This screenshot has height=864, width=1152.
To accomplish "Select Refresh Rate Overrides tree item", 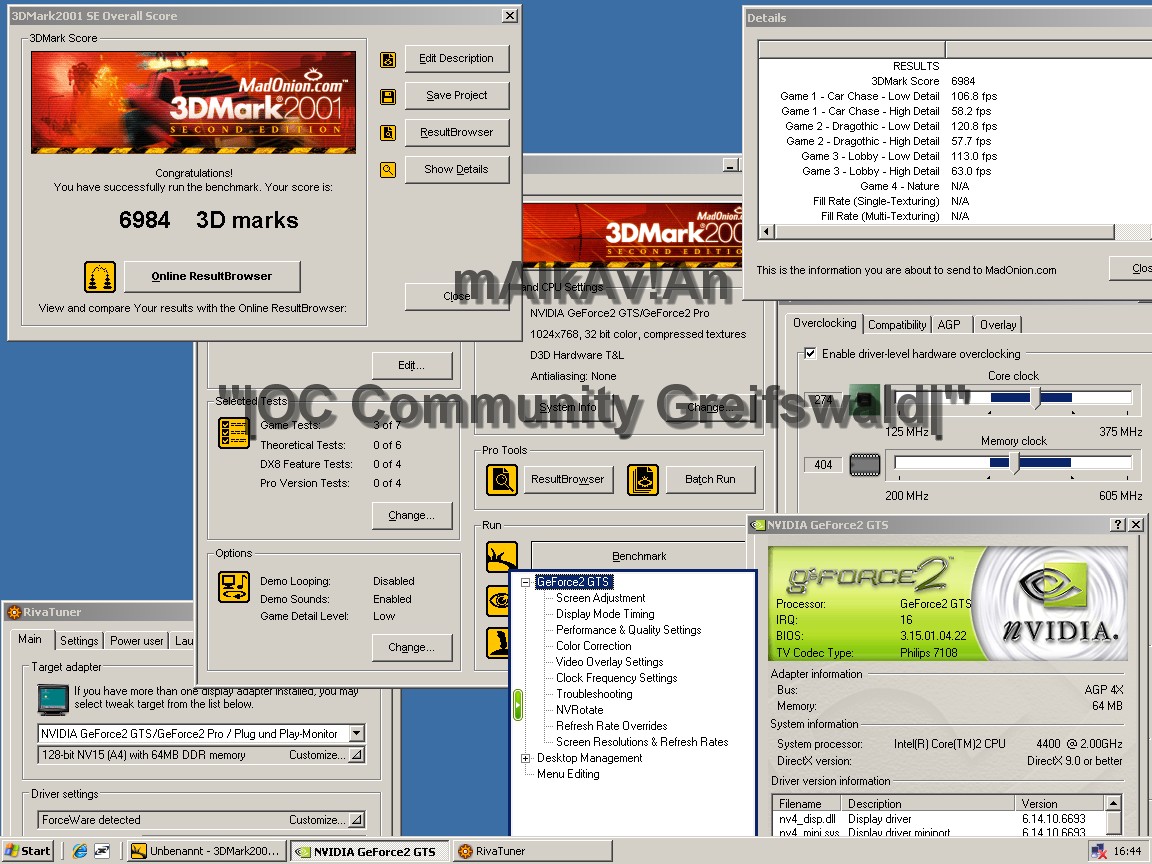I will click(611, 726).
